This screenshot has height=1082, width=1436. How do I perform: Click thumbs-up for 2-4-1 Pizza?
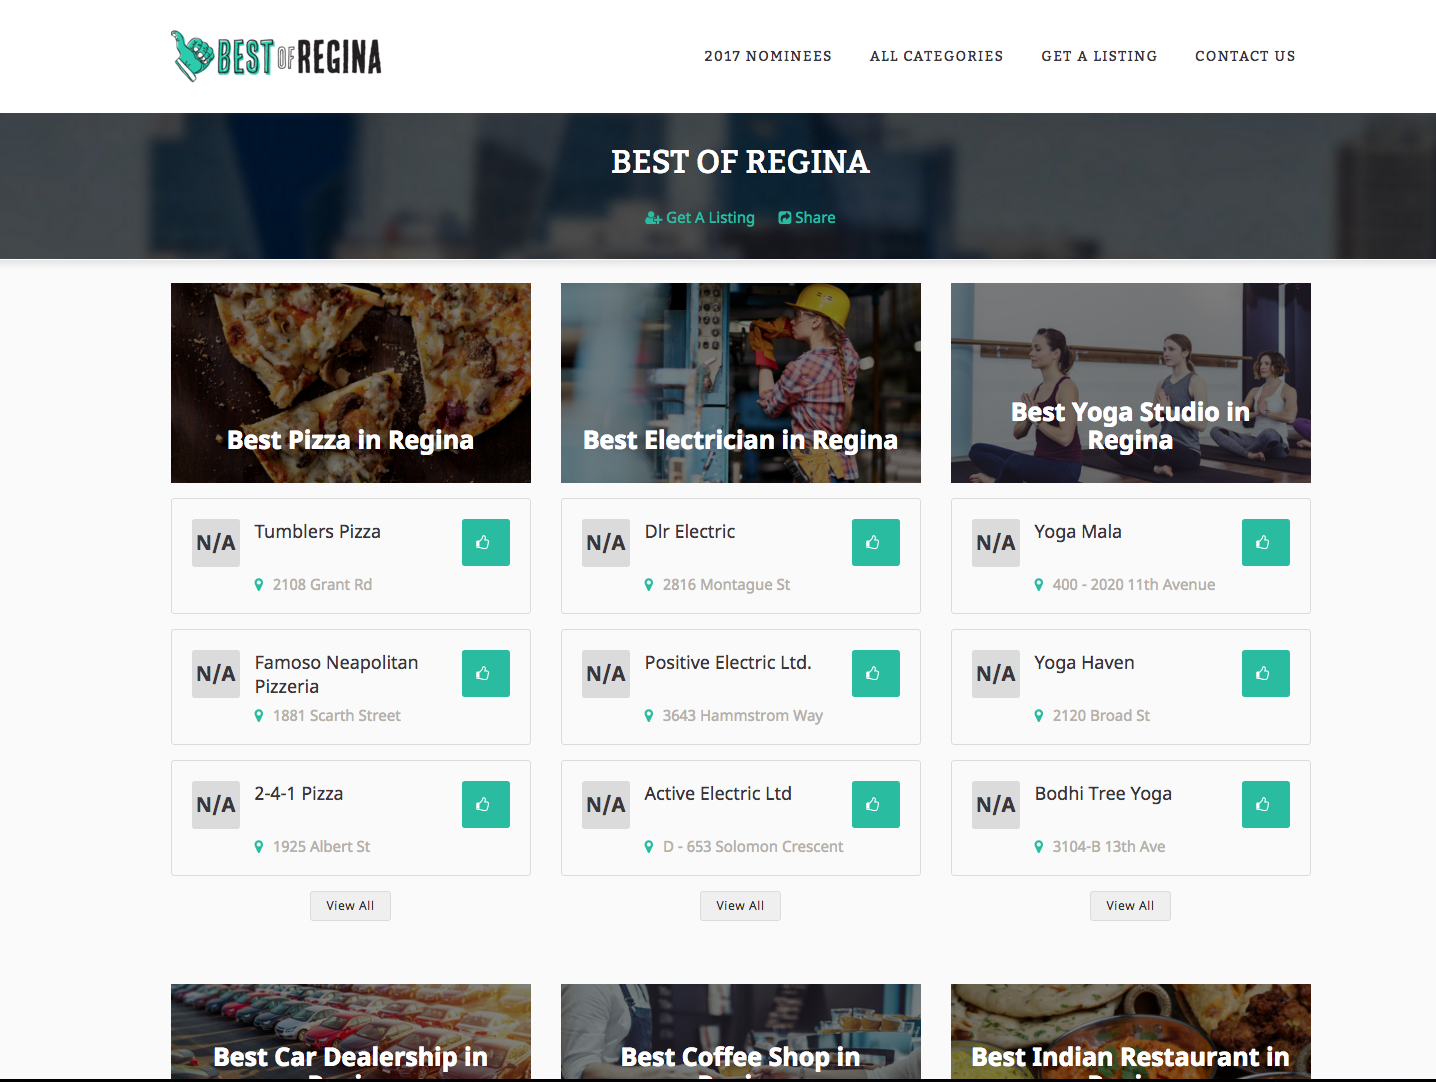click(485, 804)
